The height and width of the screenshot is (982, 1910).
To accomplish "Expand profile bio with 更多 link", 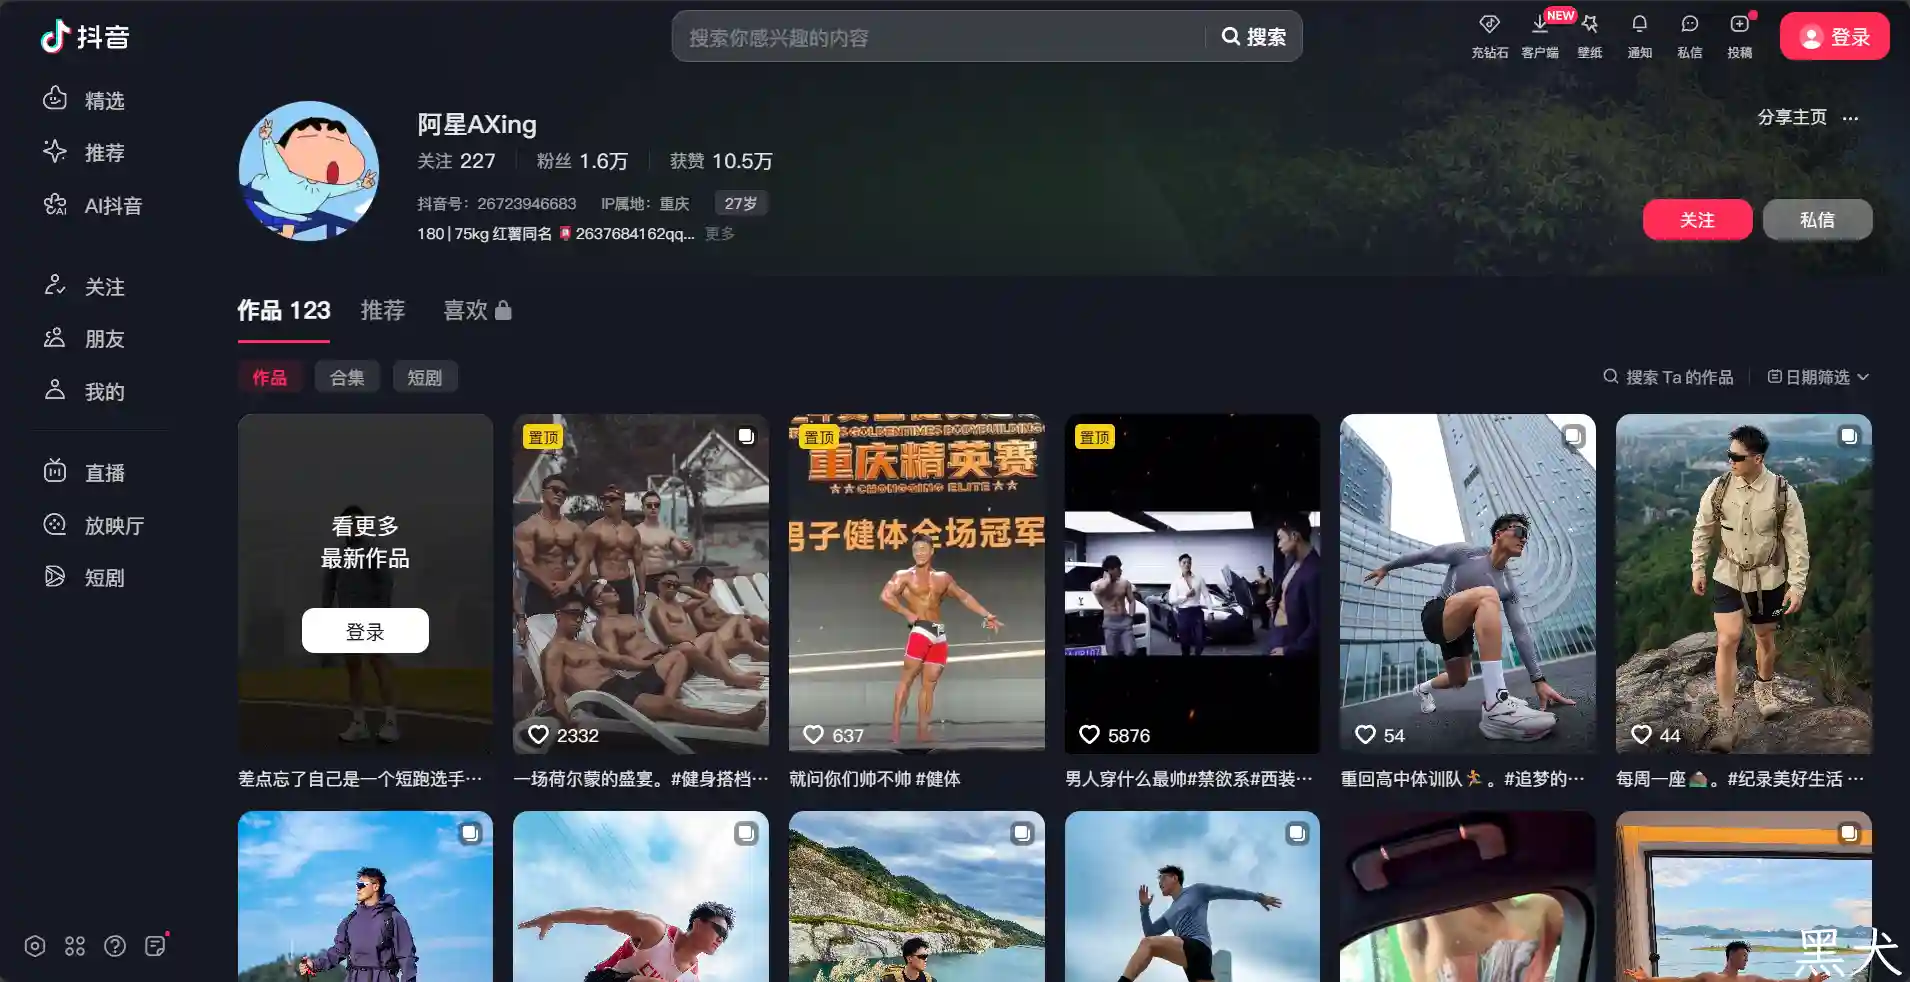I will 719,233.
